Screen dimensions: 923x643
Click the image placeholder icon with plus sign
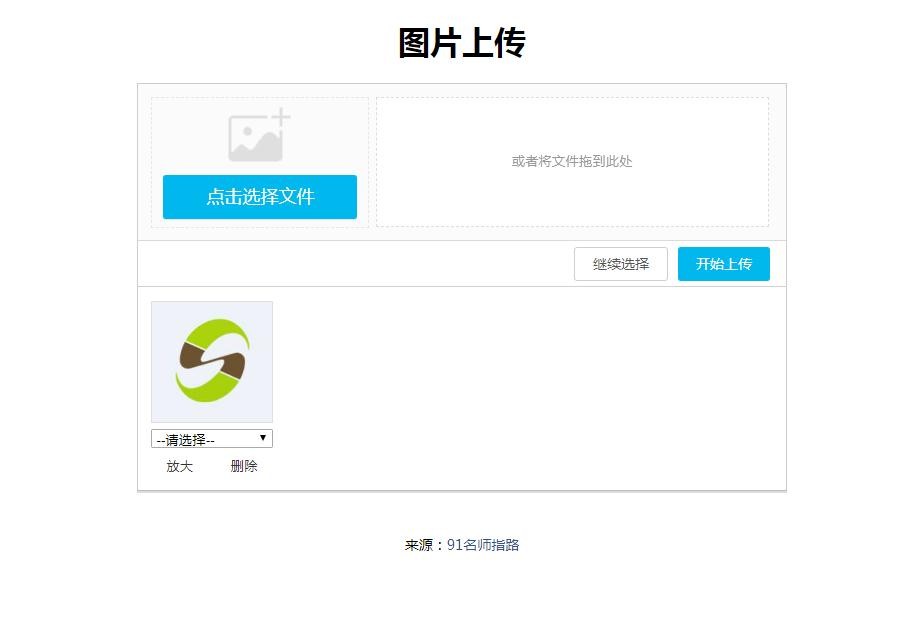(259, 135)
